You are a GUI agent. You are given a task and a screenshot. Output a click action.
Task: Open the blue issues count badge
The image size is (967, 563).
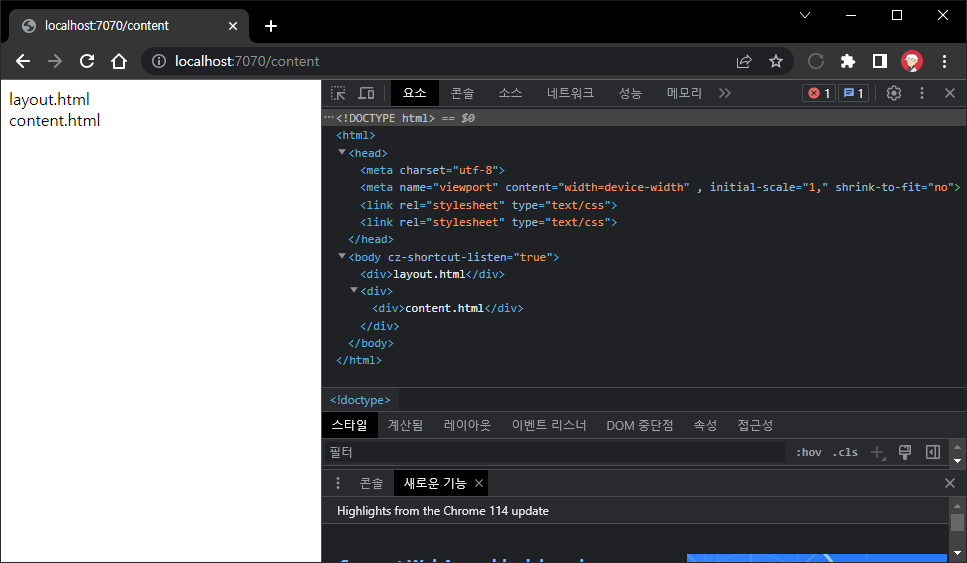pyautogui.click(x=854, y=93)
